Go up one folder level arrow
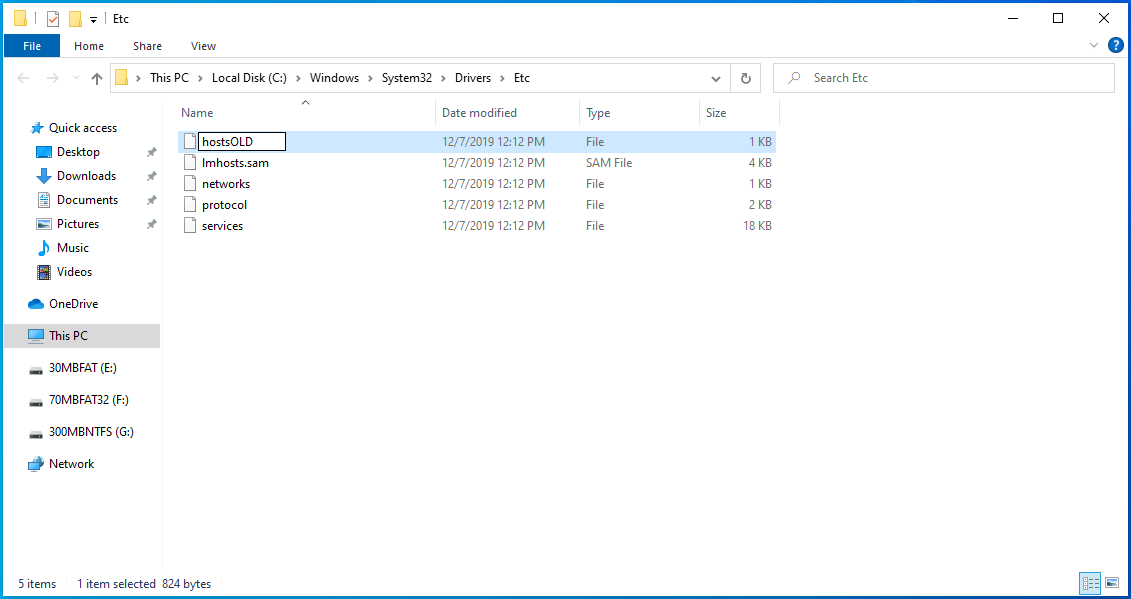This screenshot has height=599, width=1131. (97, 78)
